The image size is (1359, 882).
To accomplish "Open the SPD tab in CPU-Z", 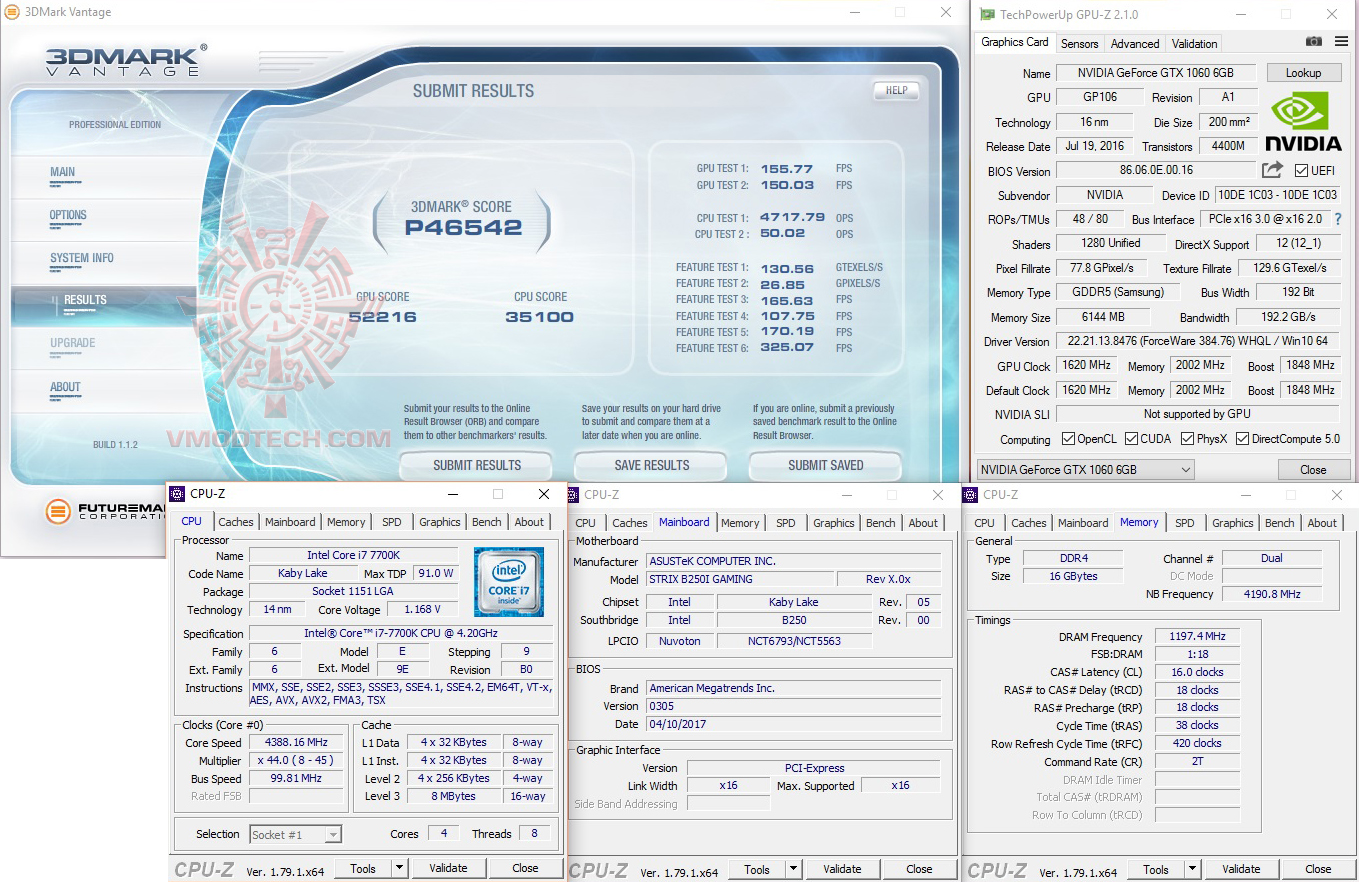I will pyautogui.click(x=392, y=521).
